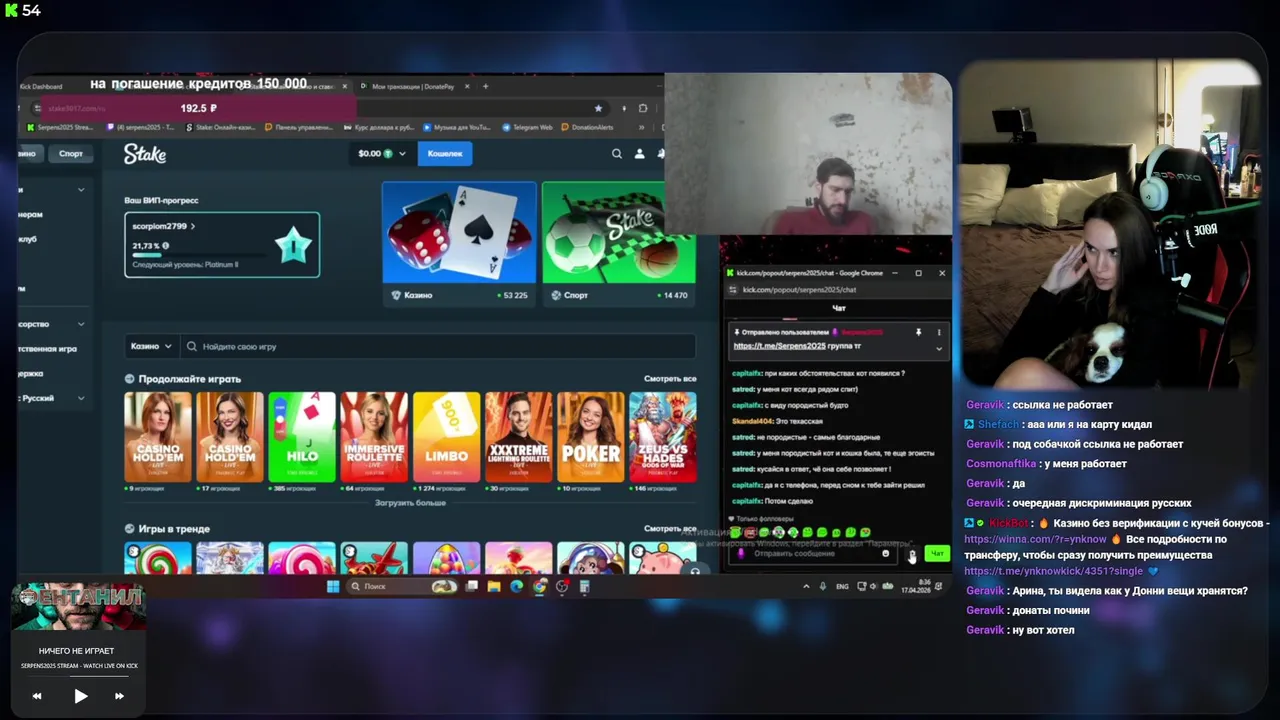Select the Спорт tab in Stake header
Image resolution: width=1280 pixels, height=720 pixels.
coord(71,154)
